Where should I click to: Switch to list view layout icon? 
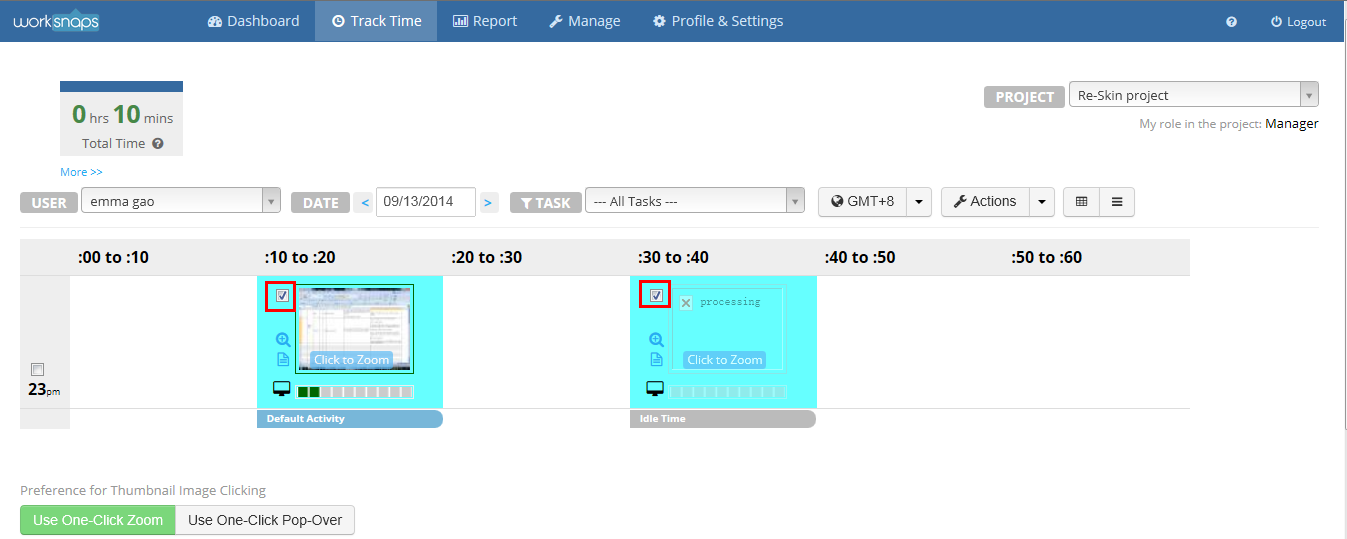point(1116,202)
